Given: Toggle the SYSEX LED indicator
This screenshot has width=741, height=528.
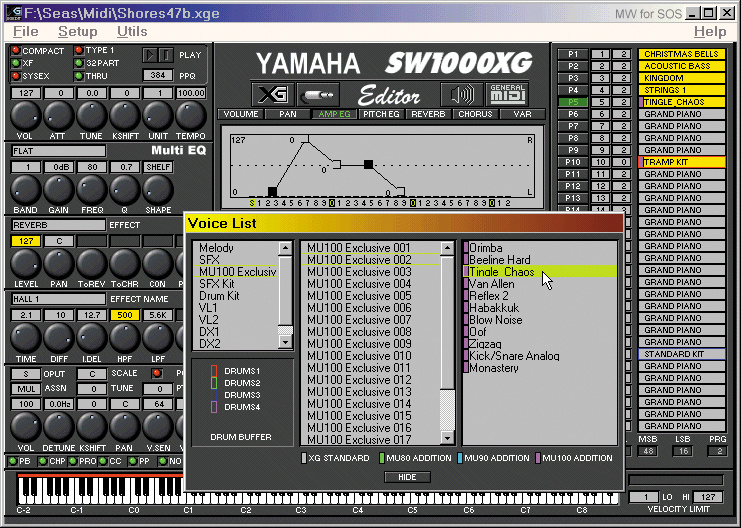Looking at the screenshot, I should (15, 75).
